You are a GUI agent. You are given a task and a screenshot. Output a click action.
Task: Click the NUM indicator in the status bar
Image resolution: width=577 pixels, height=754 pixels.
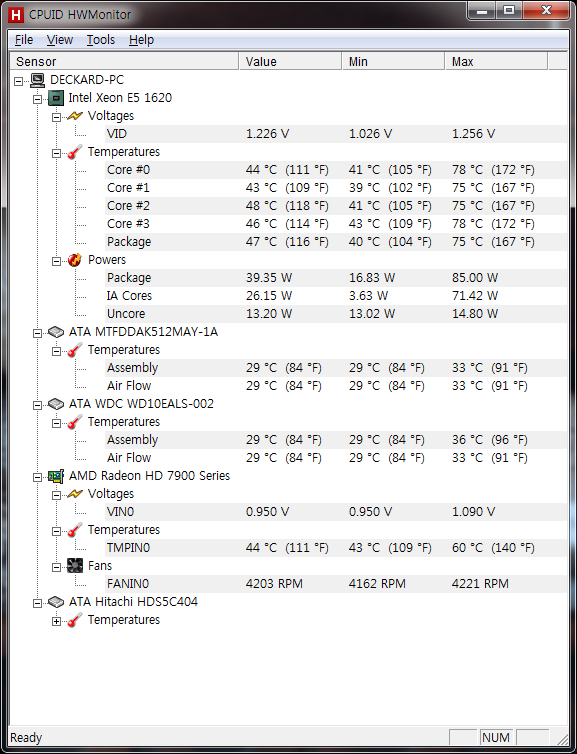(496, 738)
